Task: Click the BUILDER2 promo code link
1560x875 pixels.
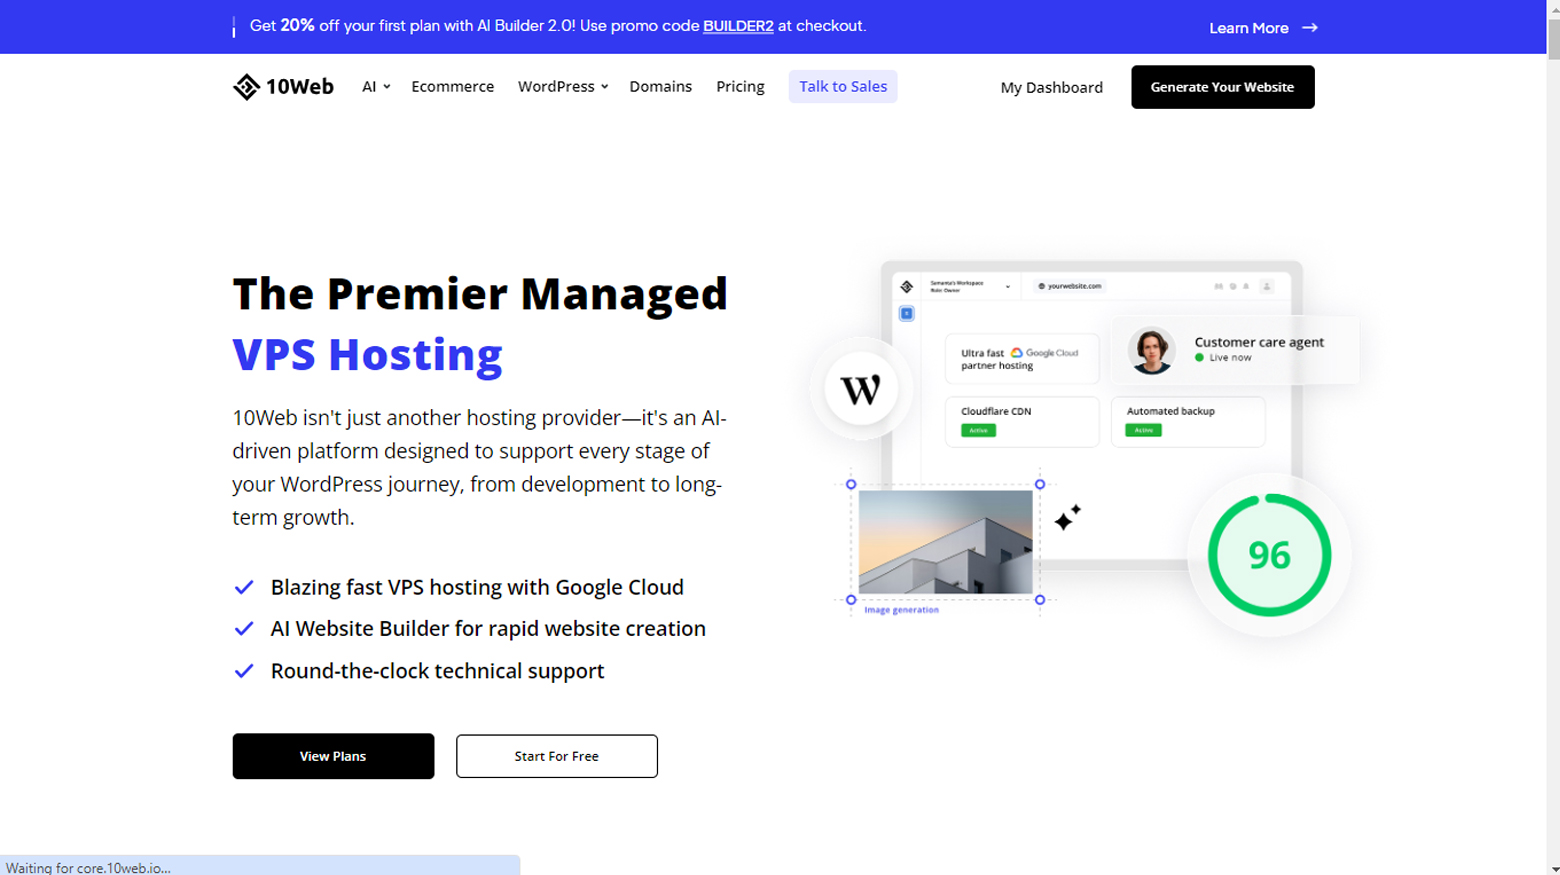Action: click(x=738, y=26)
